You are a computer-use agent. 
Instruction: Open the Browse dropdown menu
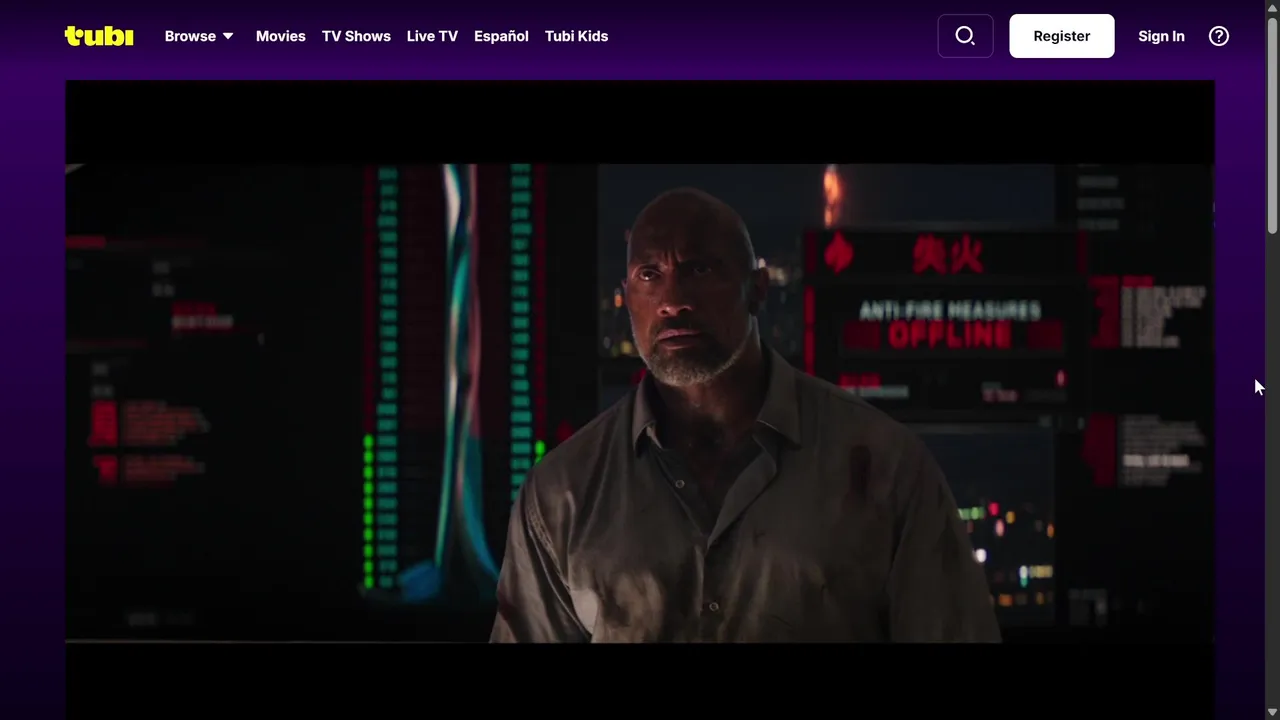point(199,36)
